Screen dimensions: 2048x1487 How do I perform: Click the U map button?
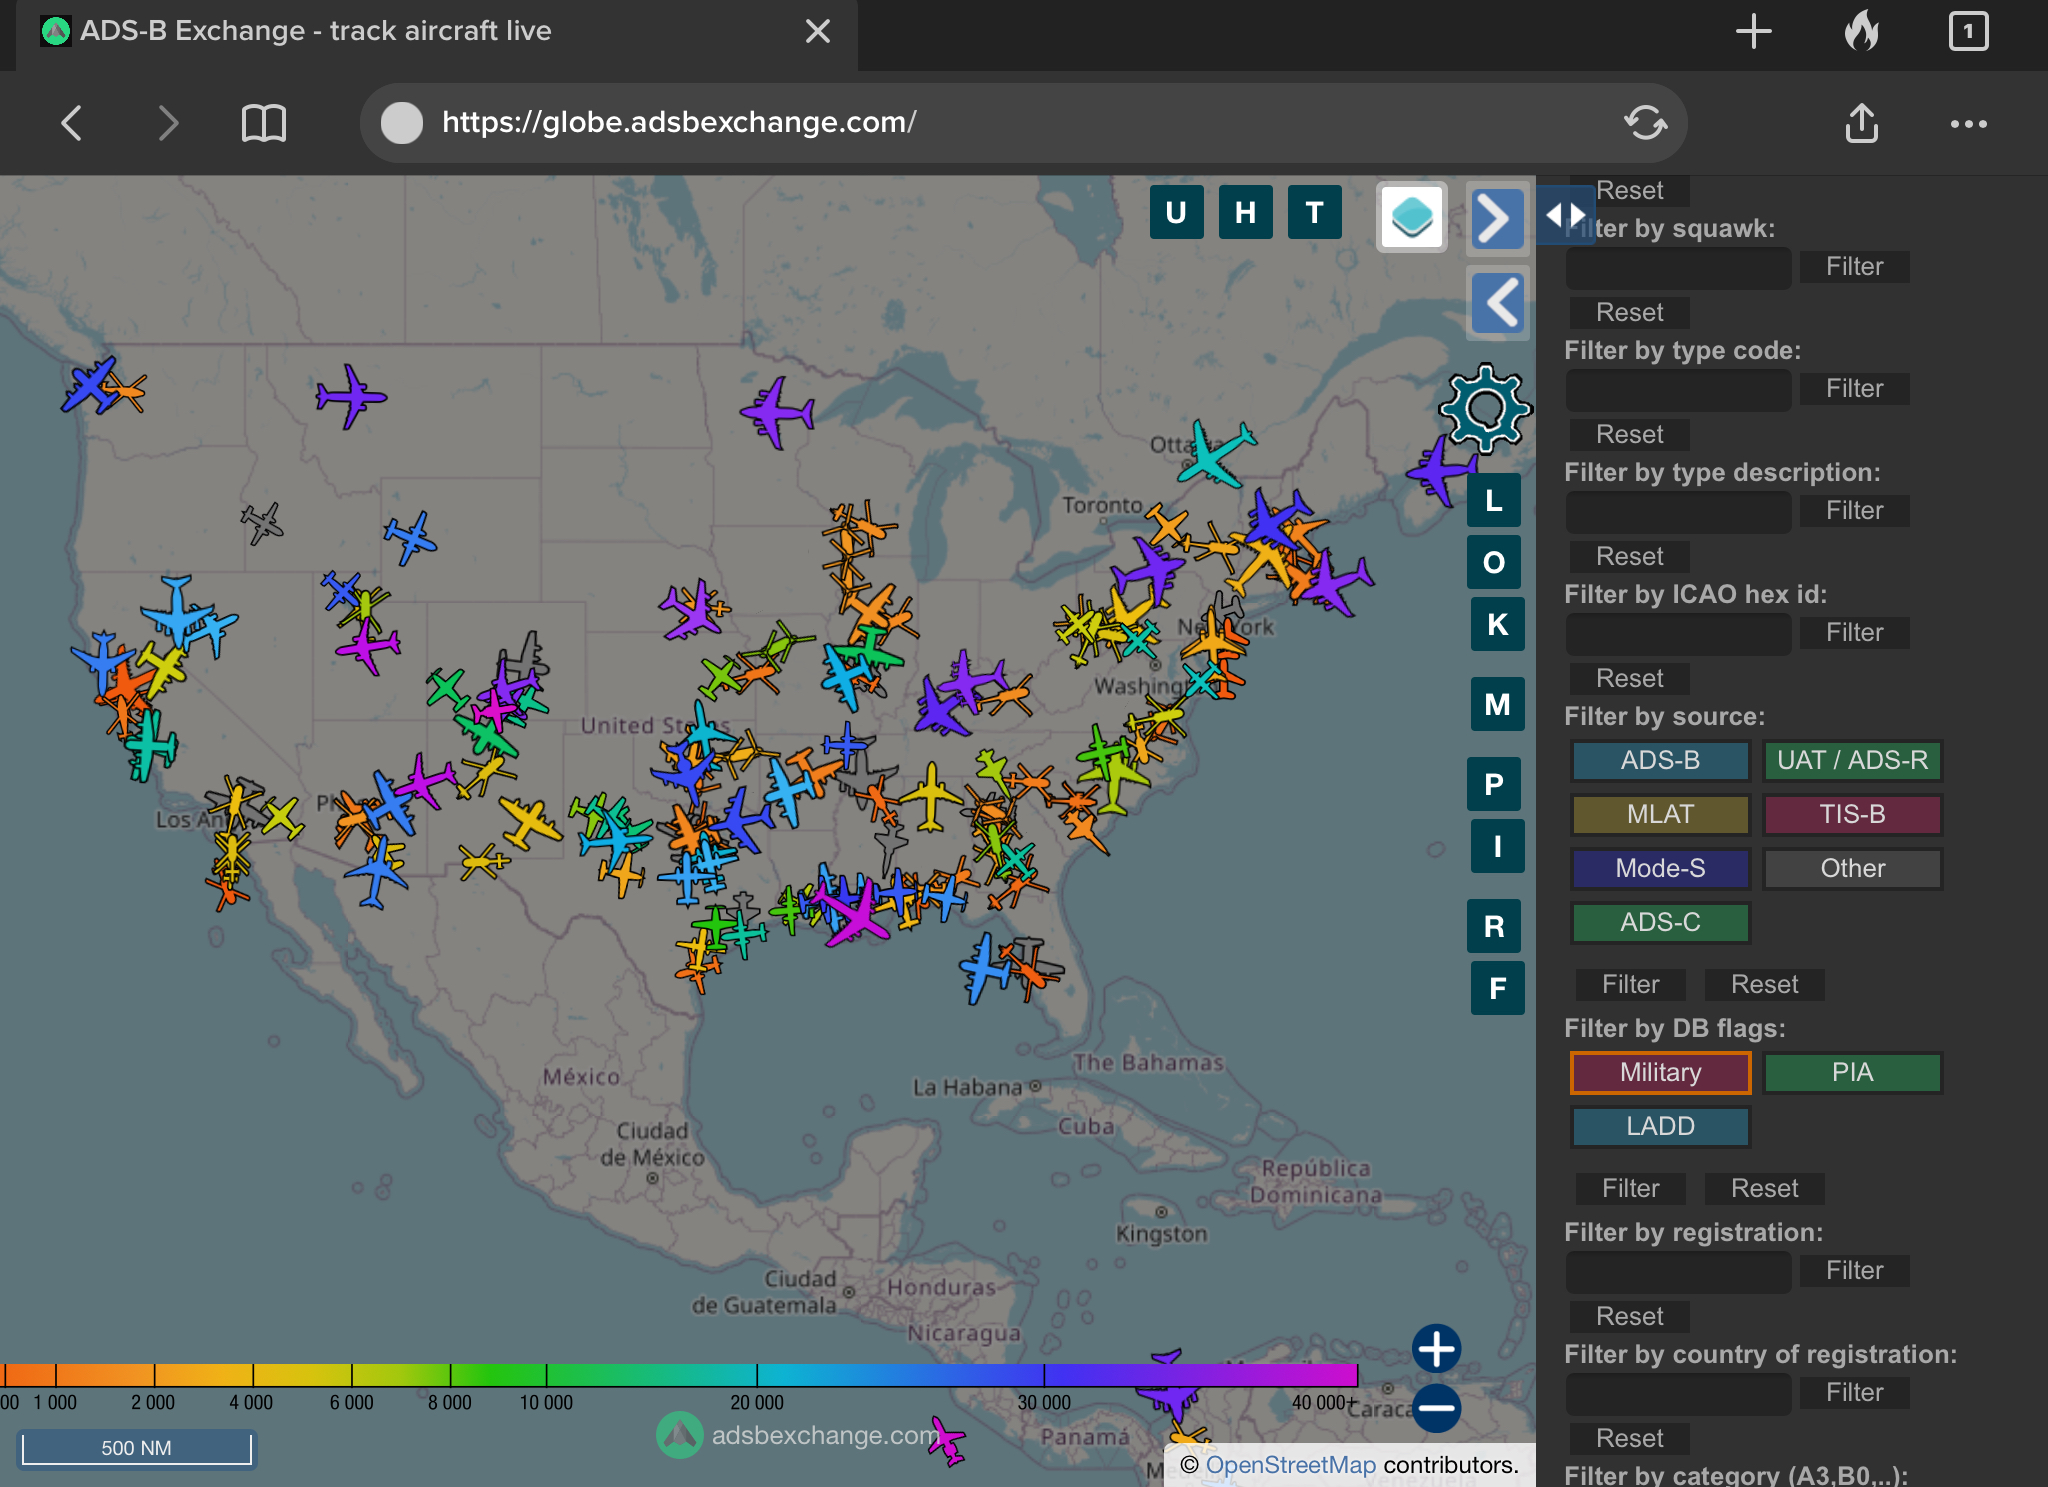pyautogui.click(x=1176, y=212)
